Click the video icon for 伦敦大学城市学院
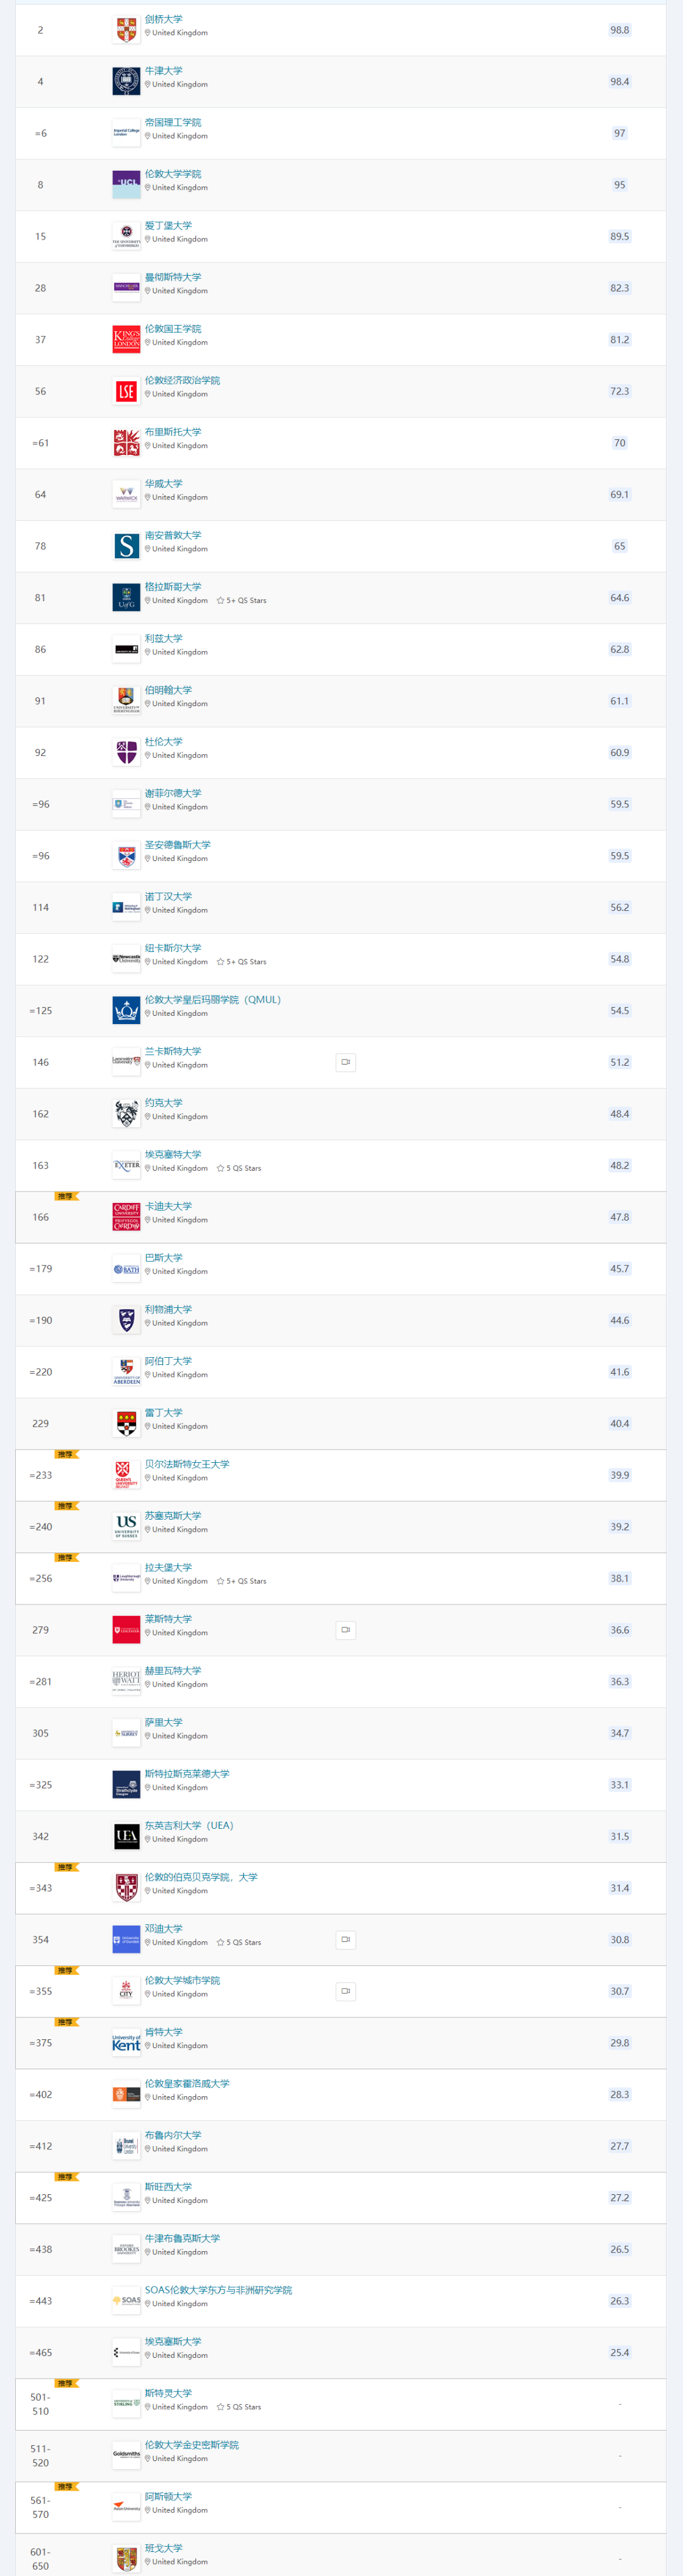The height and width of the screenshot is (2576, 683). pos(345,1991)
